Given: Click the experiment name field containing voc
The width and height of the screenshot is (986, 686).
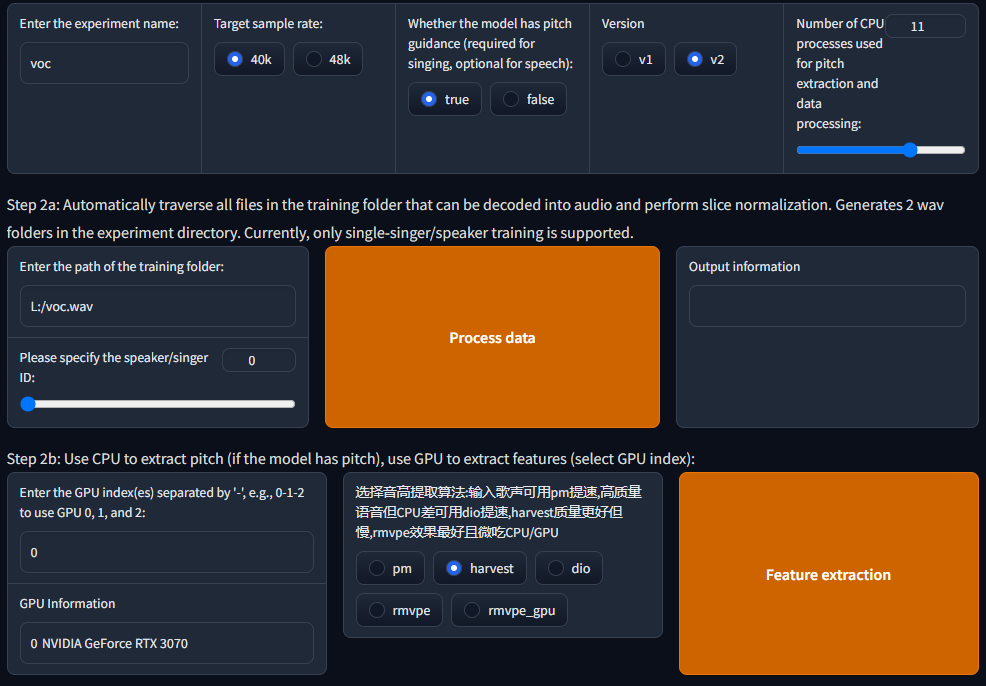Looking at the screenshot, I should click(104, 63).
